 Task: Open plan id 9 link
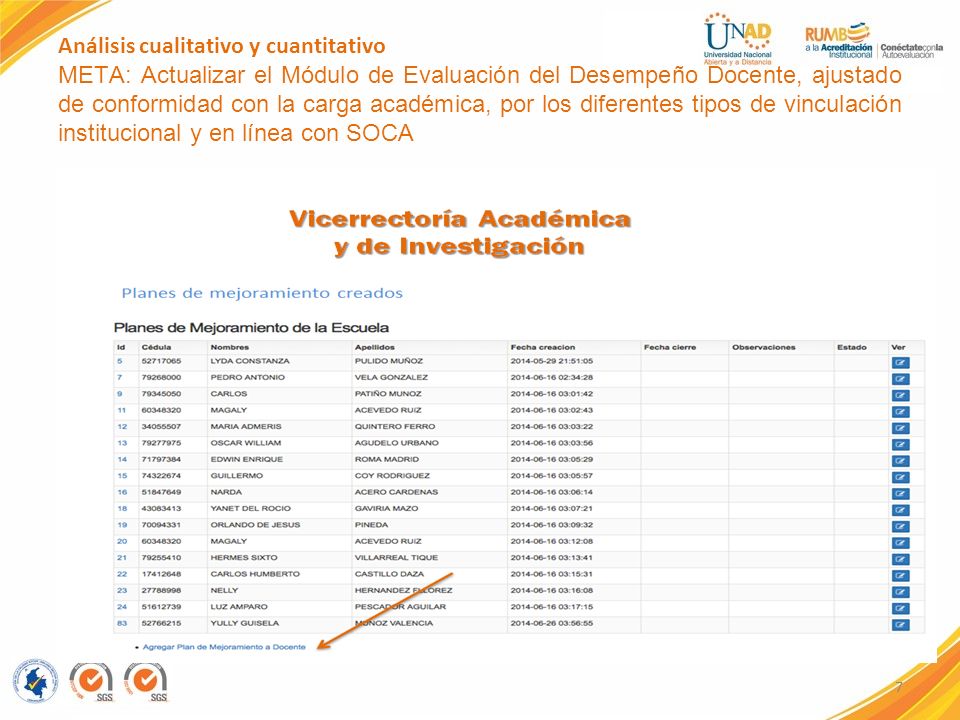120,394
